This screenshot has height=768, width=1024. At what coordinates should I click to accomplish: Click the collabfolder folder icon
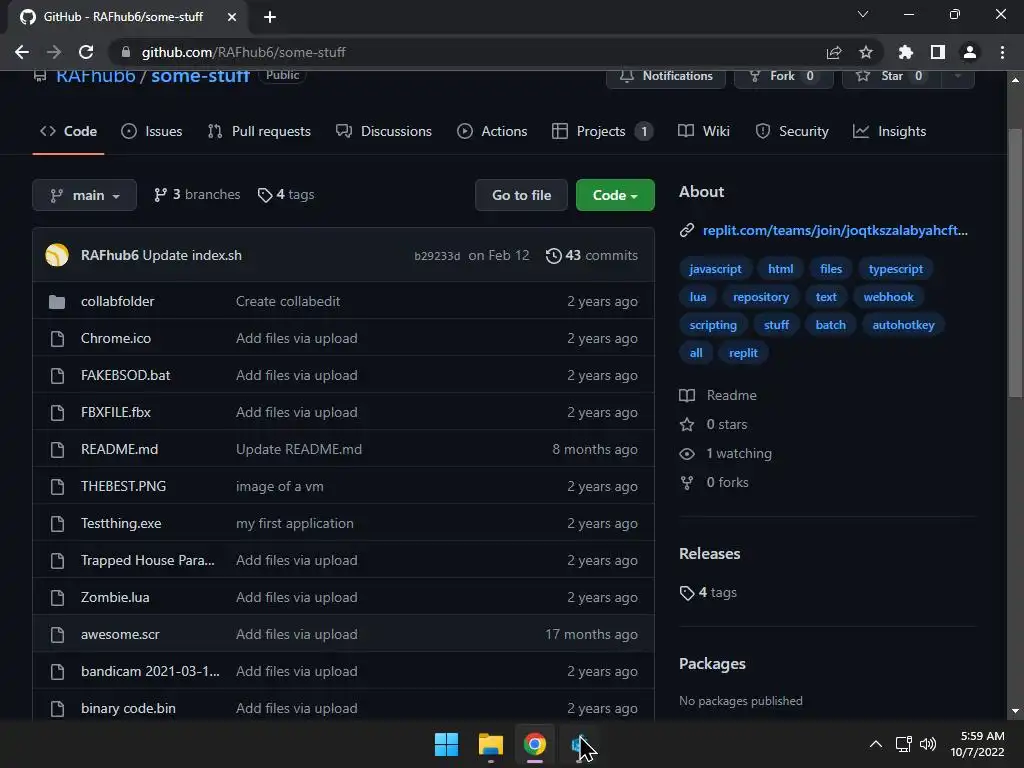tap(57, 302)
